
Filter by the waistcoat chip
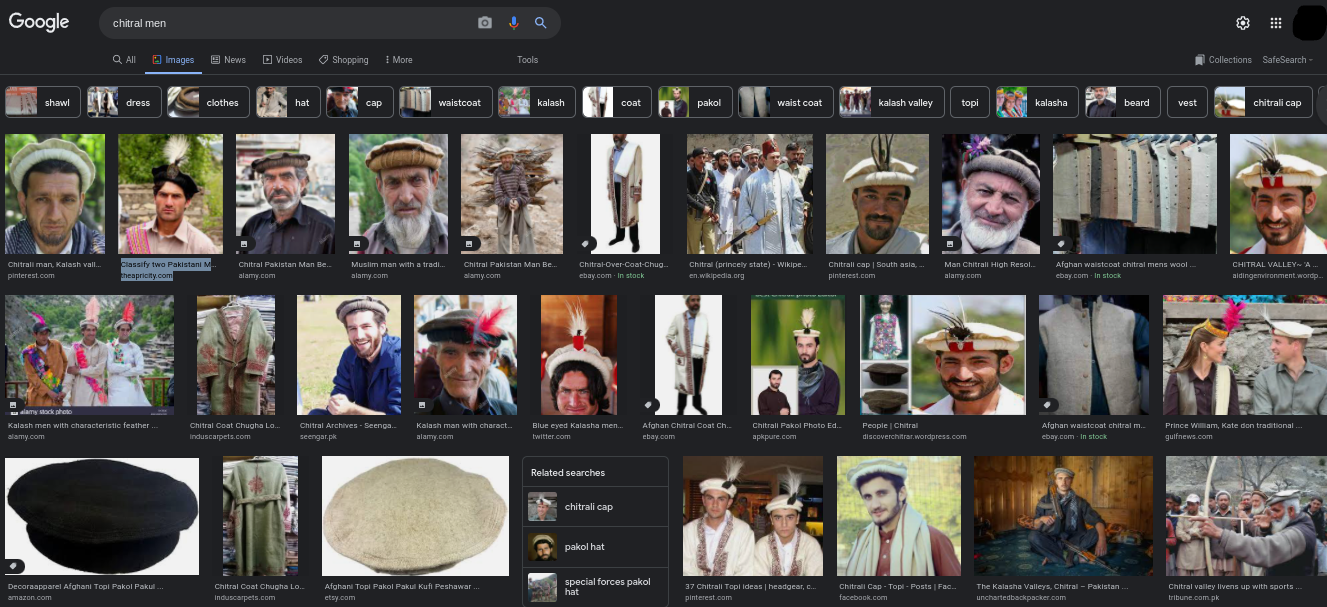click(x=445, y=102)
